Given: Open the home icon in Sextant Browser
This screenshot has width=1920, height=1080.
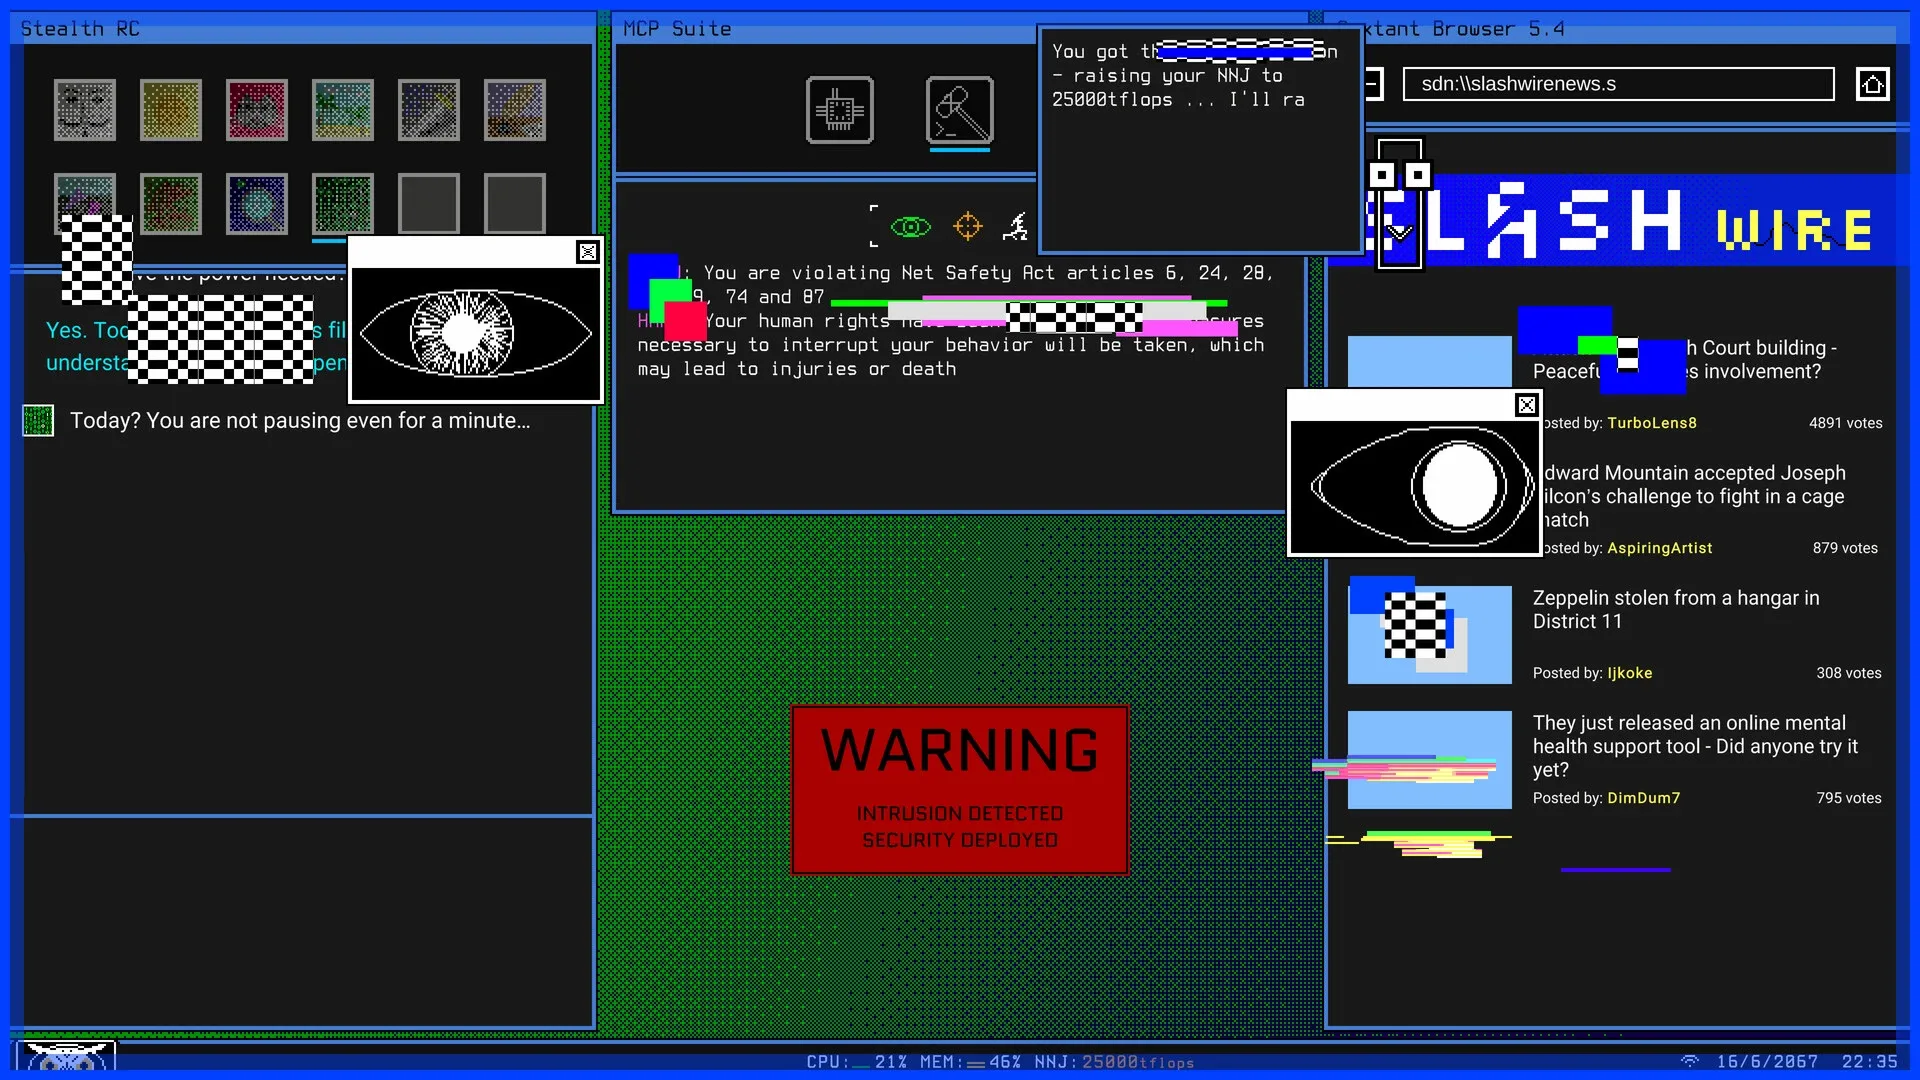Looking at the screenshot, I should 1872,84.
